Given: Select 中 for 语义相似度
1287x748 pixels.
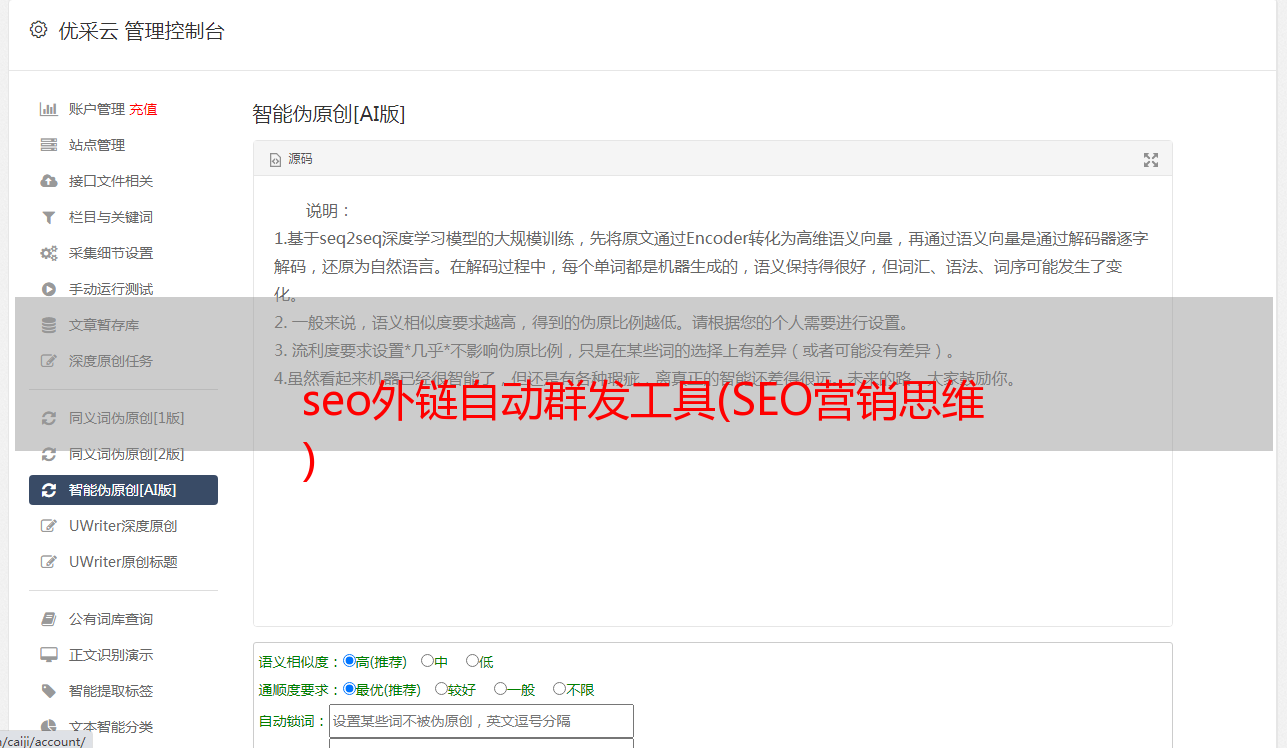Looking at the screenshot, I should coord(427,661).
